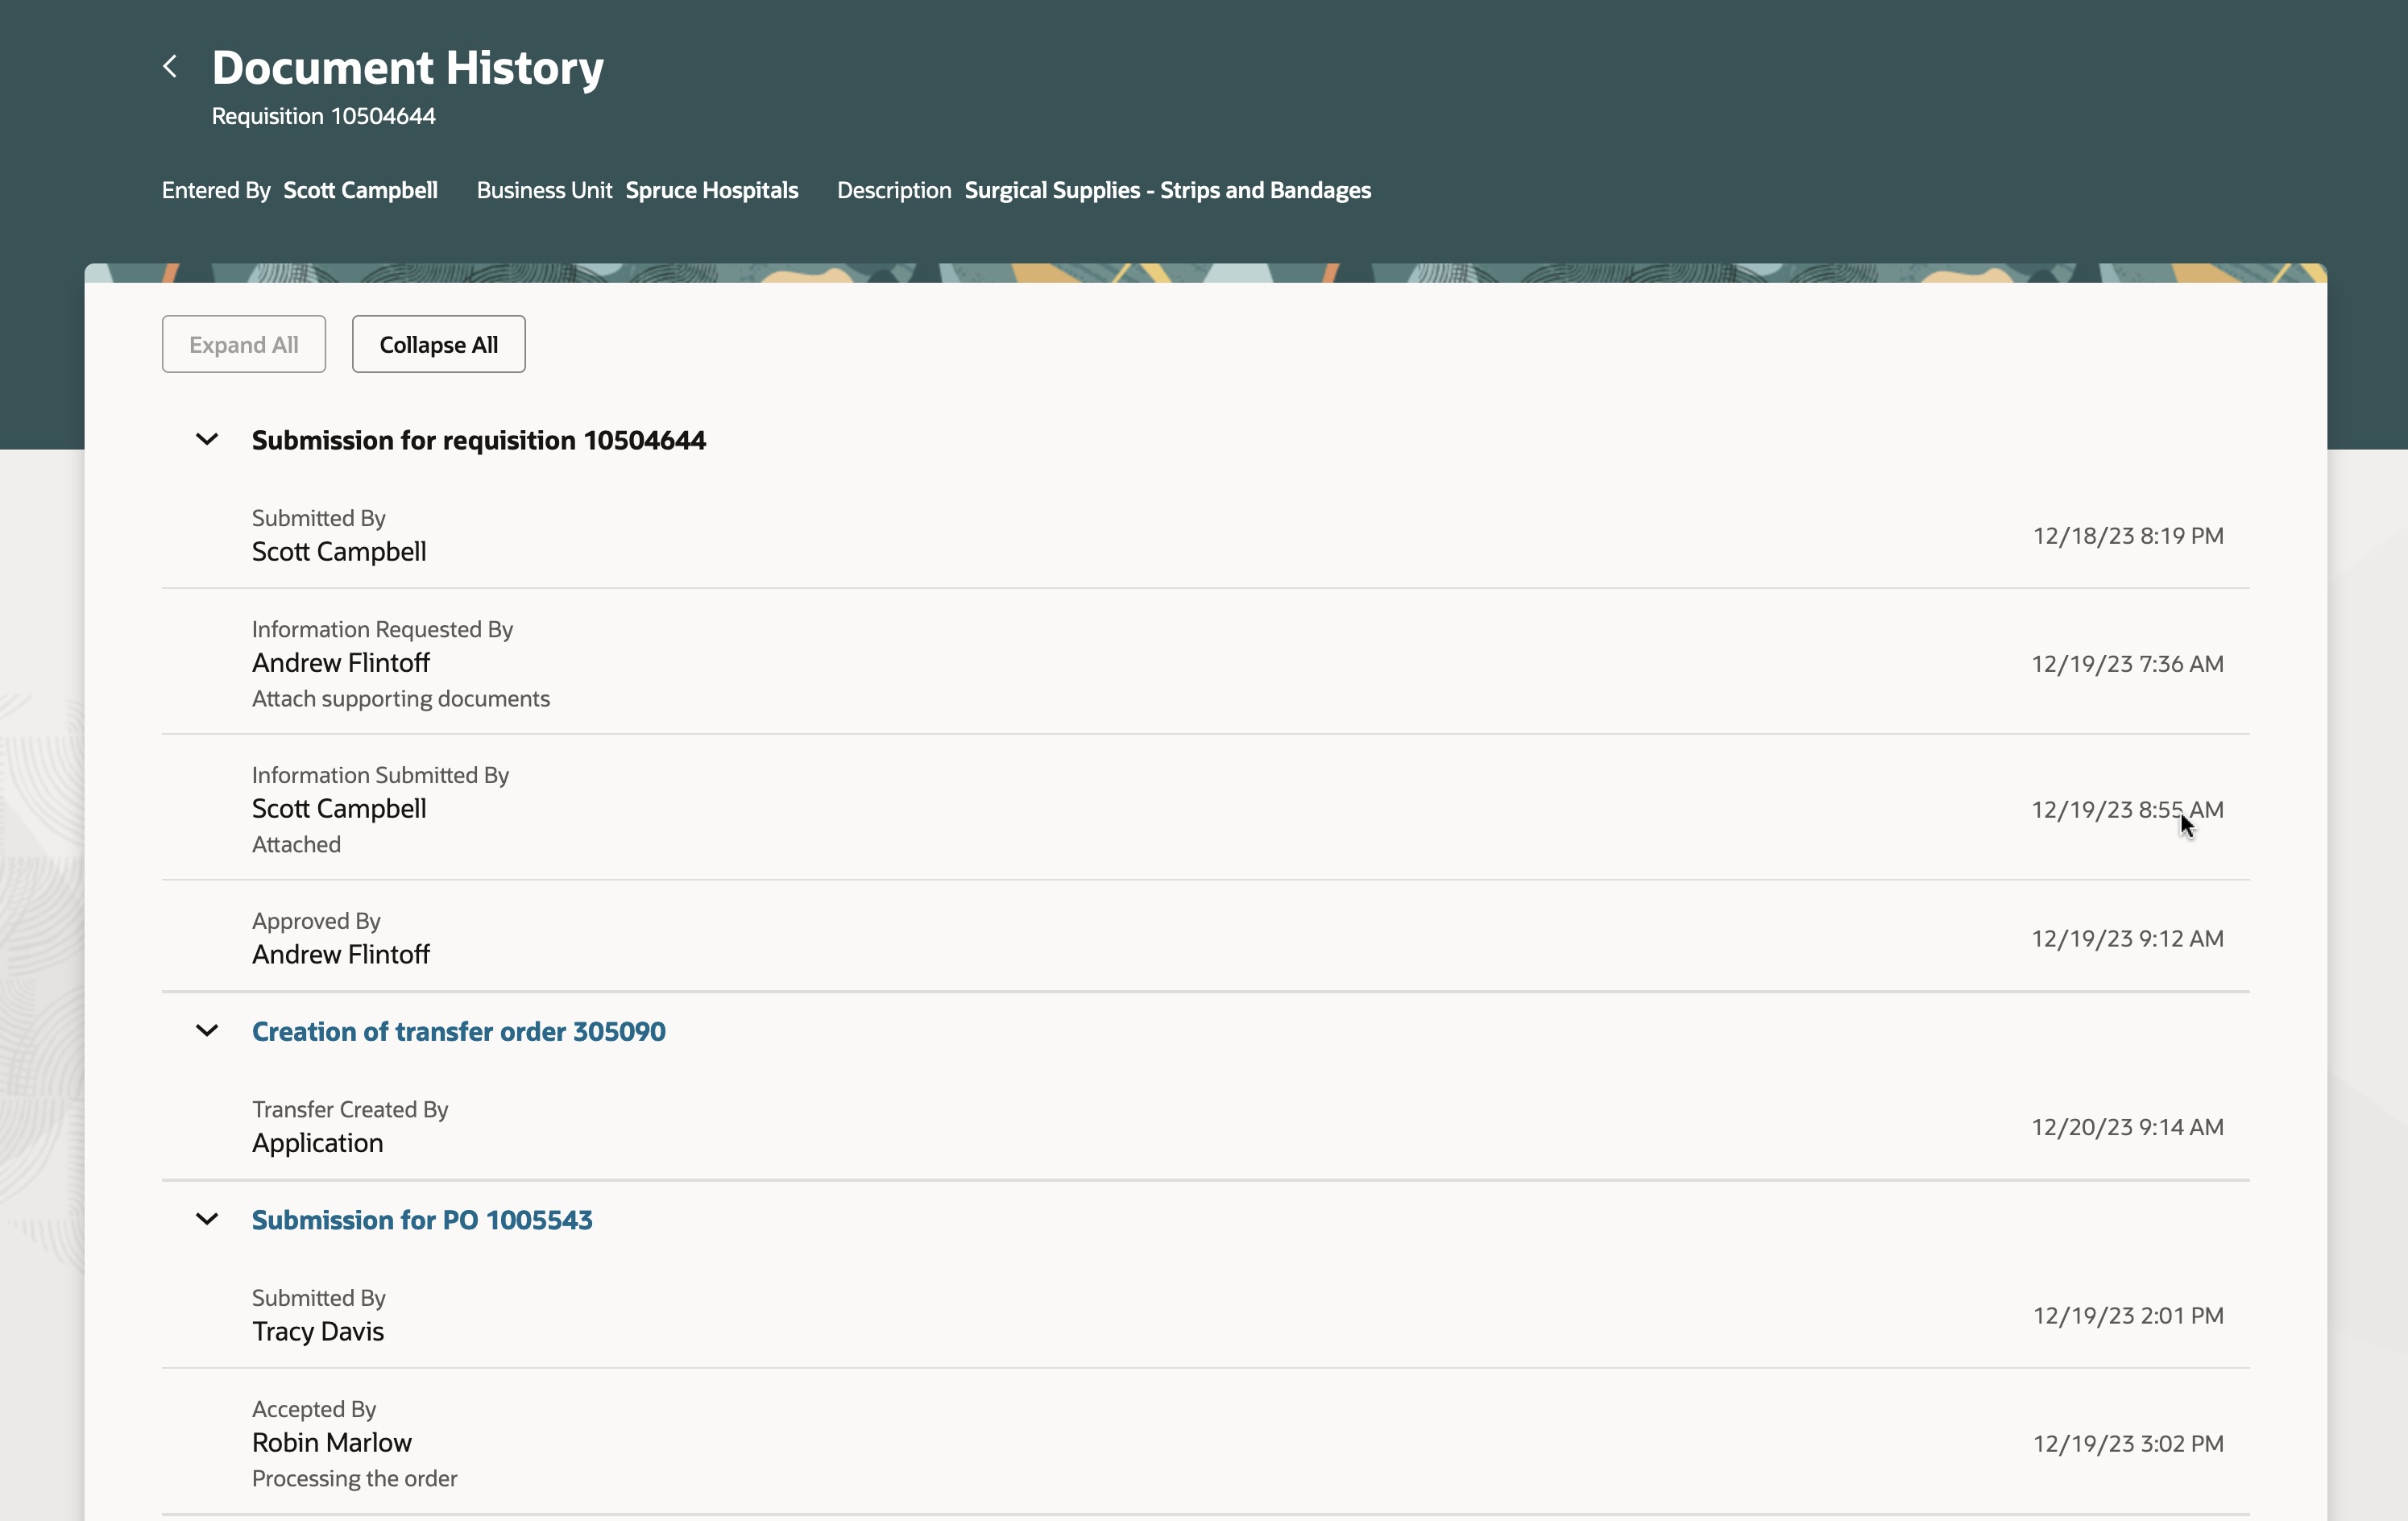Click the Surgical Supplies description text
Viewport: 2408px width, 1521px height.
1167,190
